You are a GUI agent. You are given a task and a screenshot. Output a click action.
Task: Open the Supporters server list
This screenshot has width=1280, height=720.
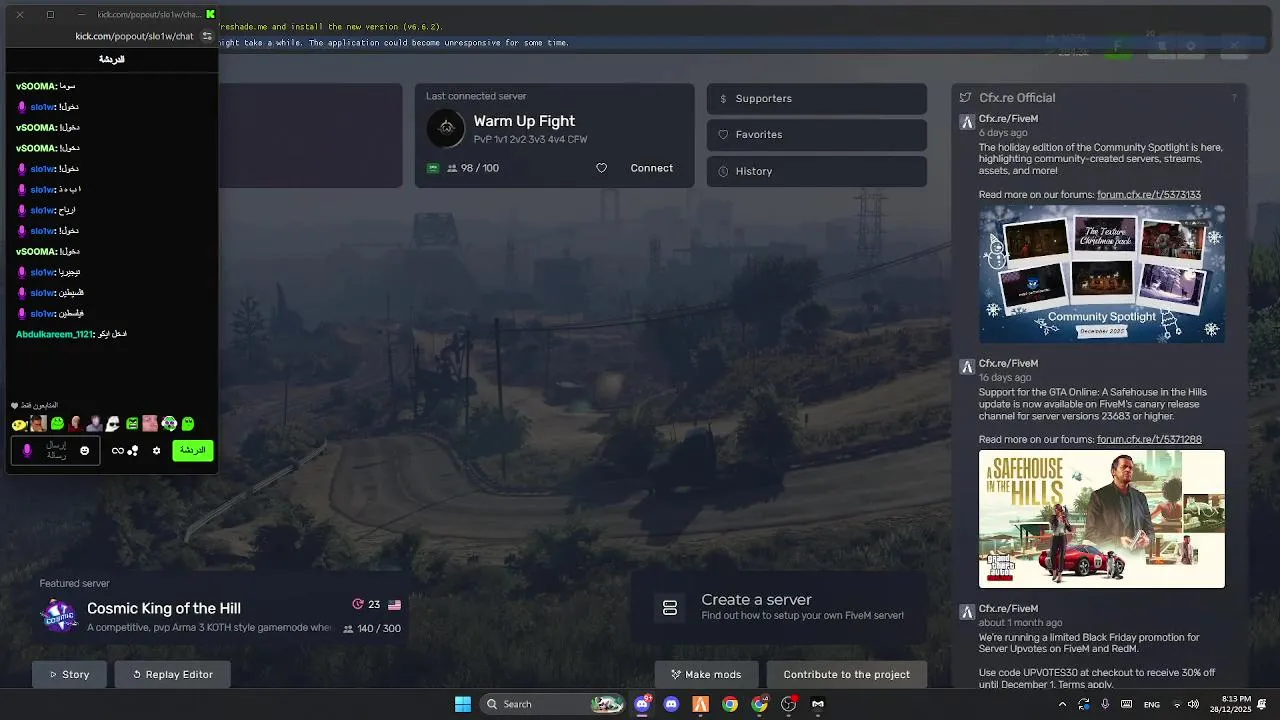tap(817, 99)
